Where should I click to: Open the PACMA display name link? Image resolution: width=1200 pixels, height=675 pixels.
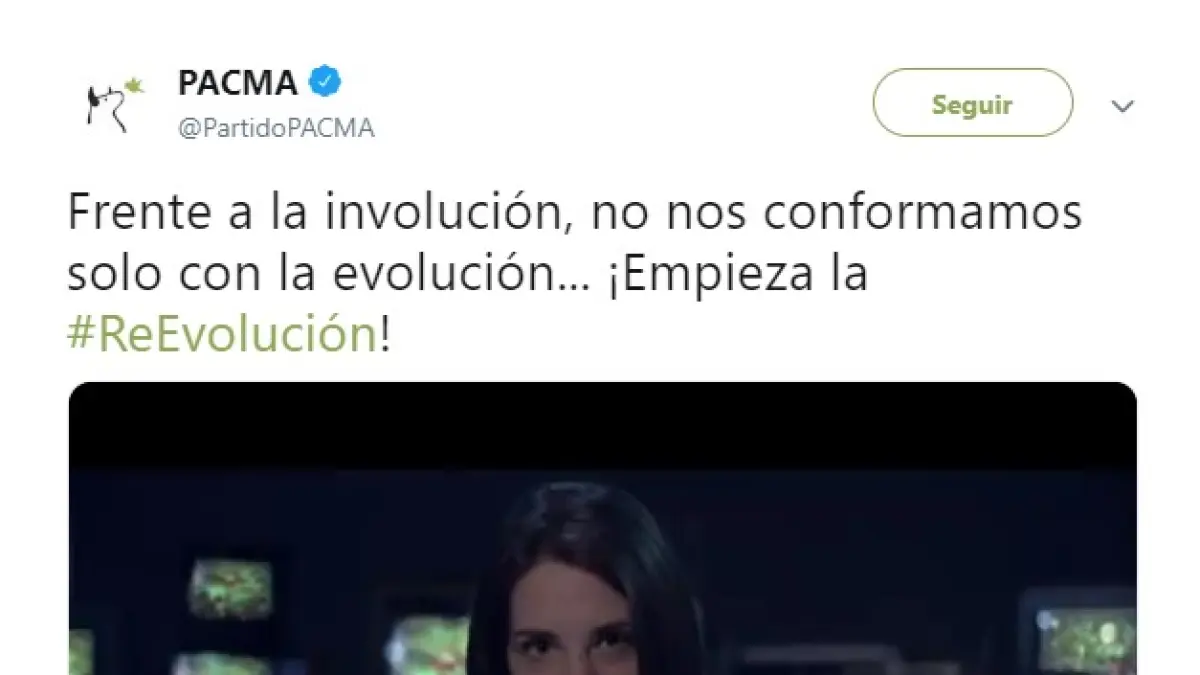pos(238,83)
